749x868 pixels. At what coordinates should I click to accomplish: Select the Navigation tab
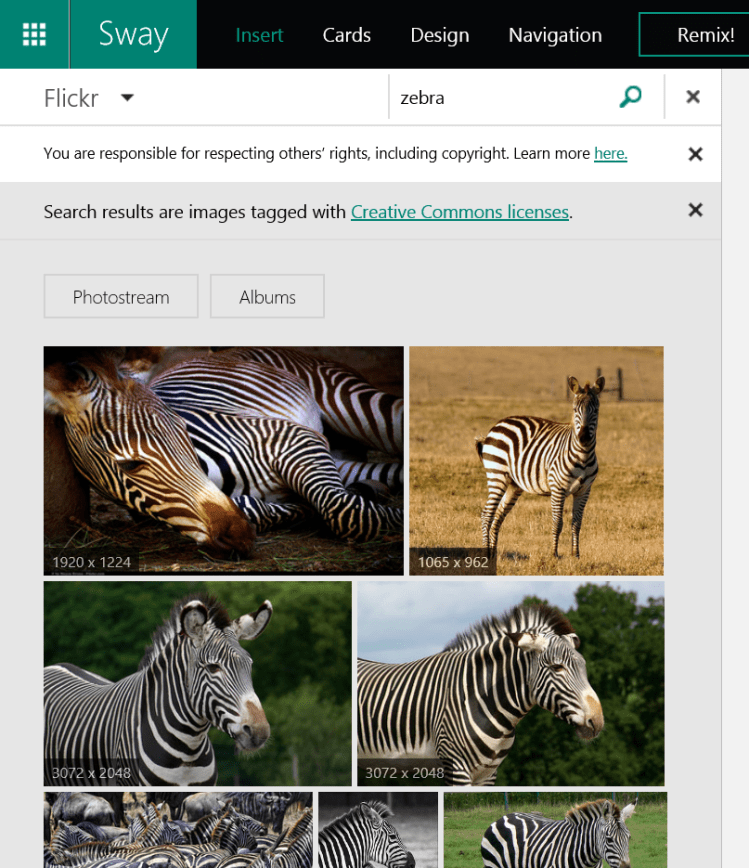click(x=555, y=35)
